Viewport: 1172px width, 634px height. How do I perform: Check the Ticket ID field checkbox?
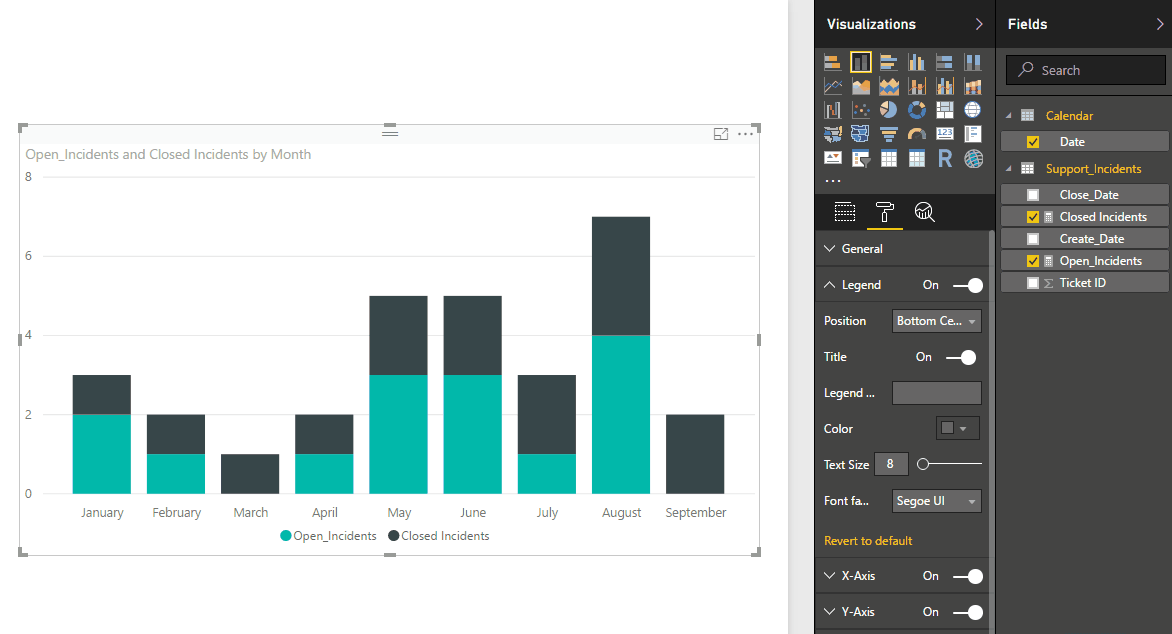(1033, 283)
